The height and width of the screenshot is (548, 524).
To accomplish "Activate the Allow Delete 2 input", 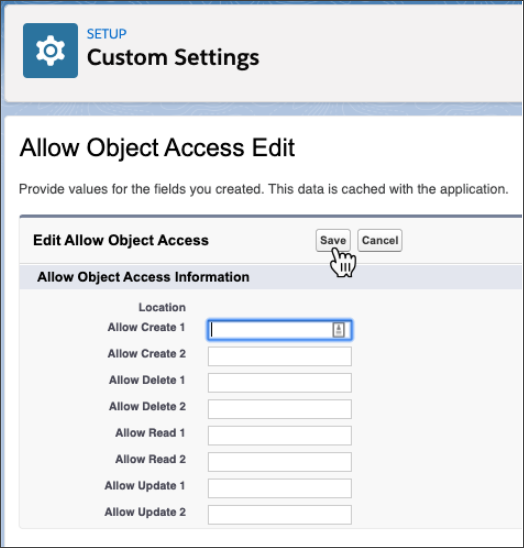I will tap(280, 409).
